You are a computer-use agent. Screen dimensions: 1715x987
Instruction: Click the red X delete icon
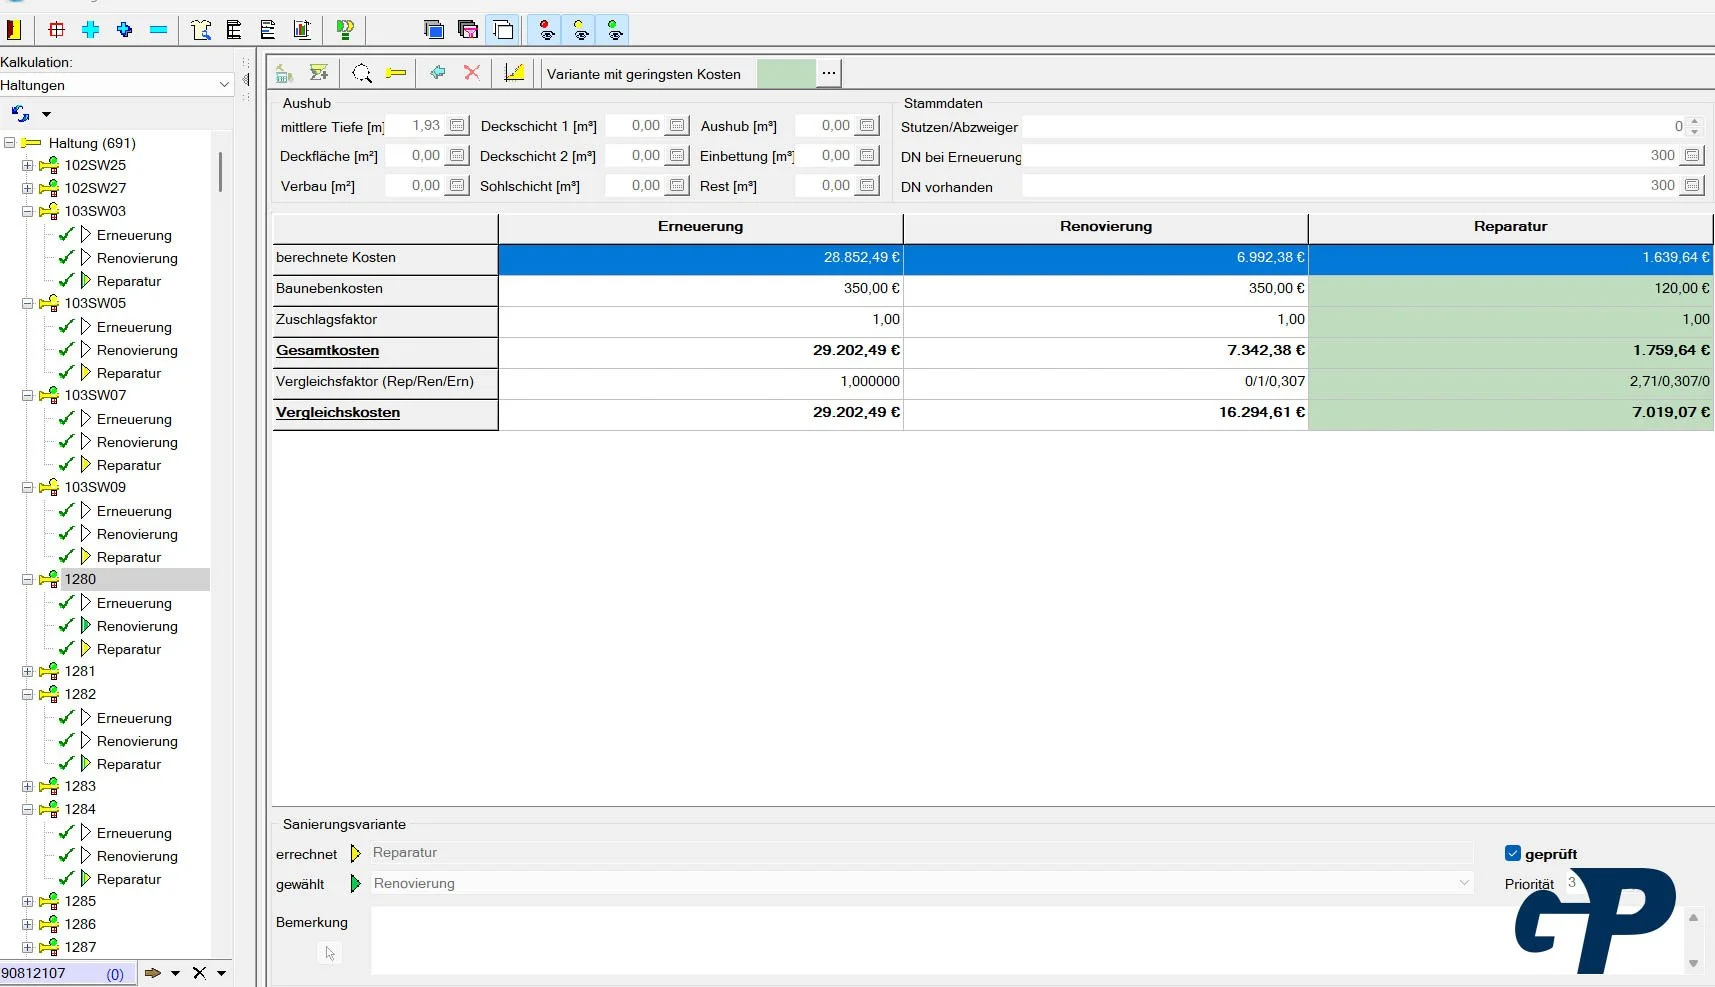tap(472, 73)
